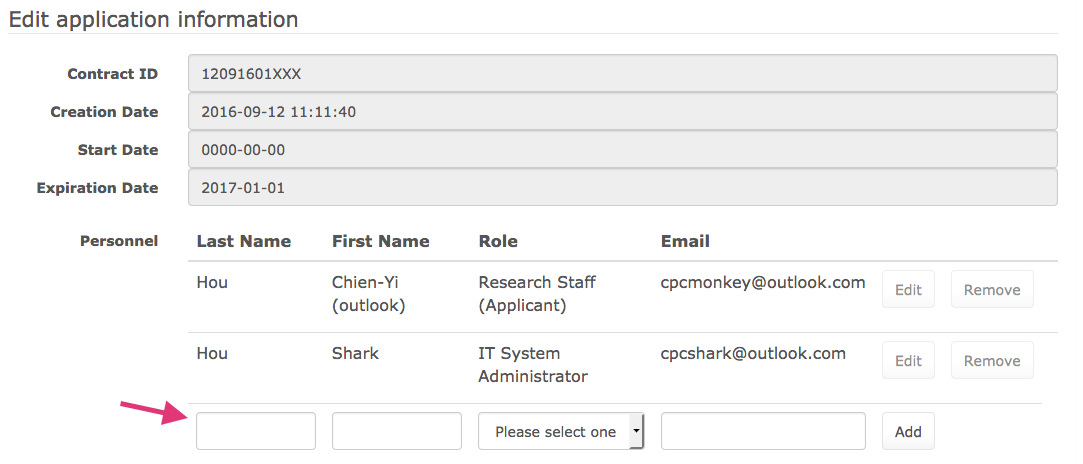Click the Email column header
Screen dimensions: 1083x464
(685, 241)
